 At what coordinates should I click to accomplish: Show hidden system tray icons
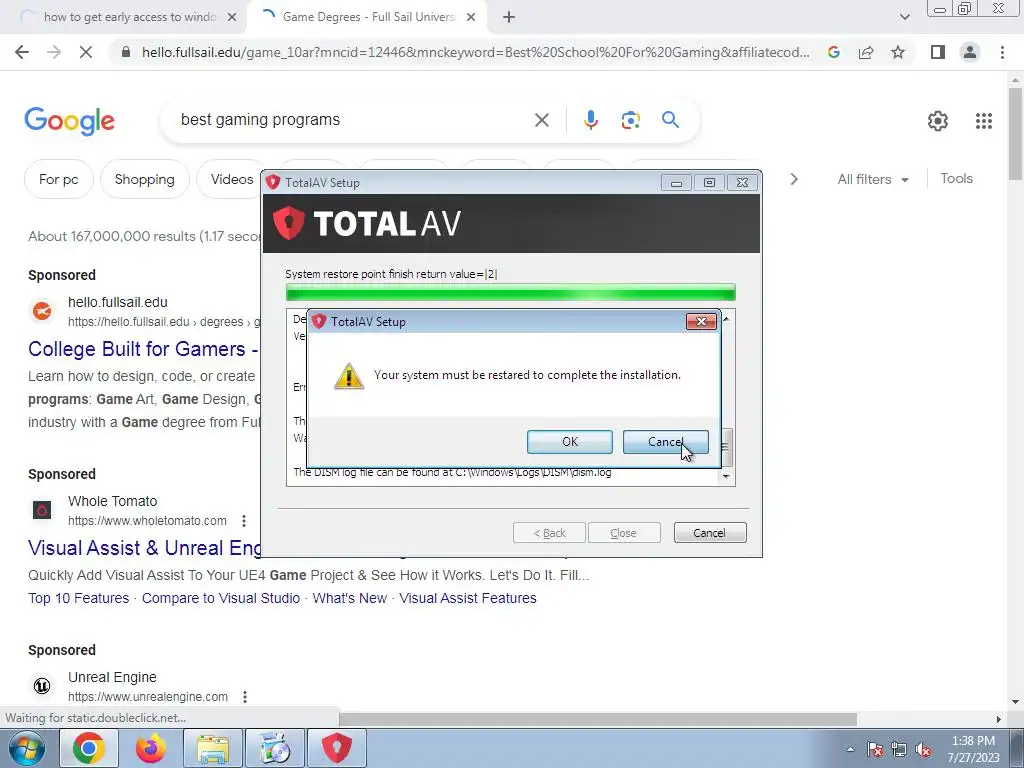850,749
